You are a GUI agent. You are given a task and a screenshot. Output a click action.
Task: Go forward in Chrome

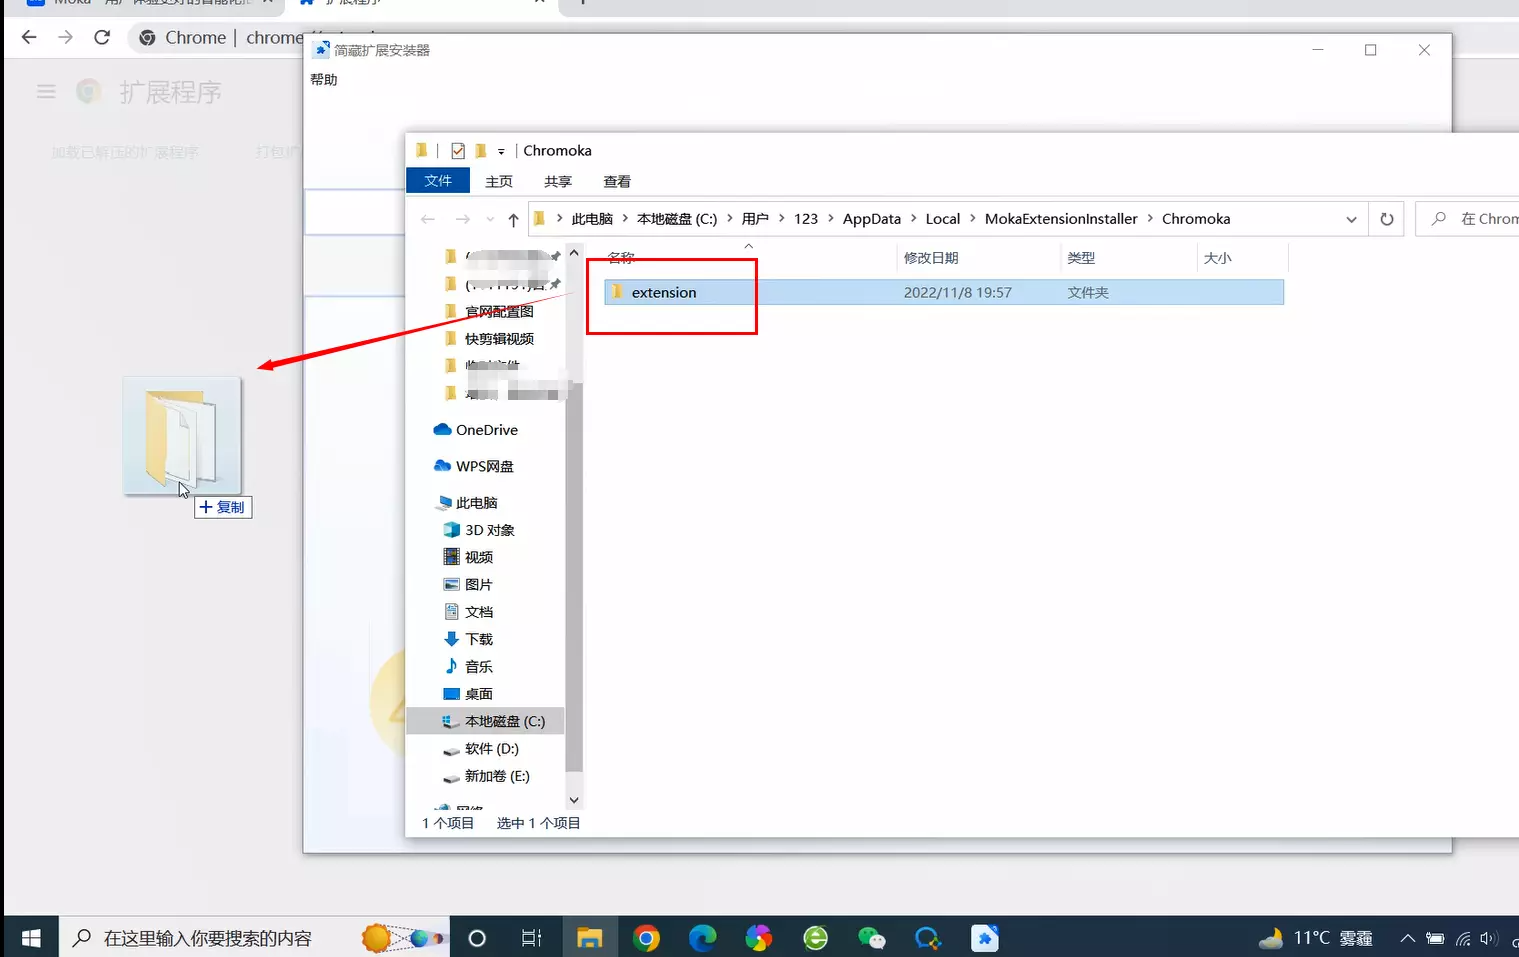(65, 37)
